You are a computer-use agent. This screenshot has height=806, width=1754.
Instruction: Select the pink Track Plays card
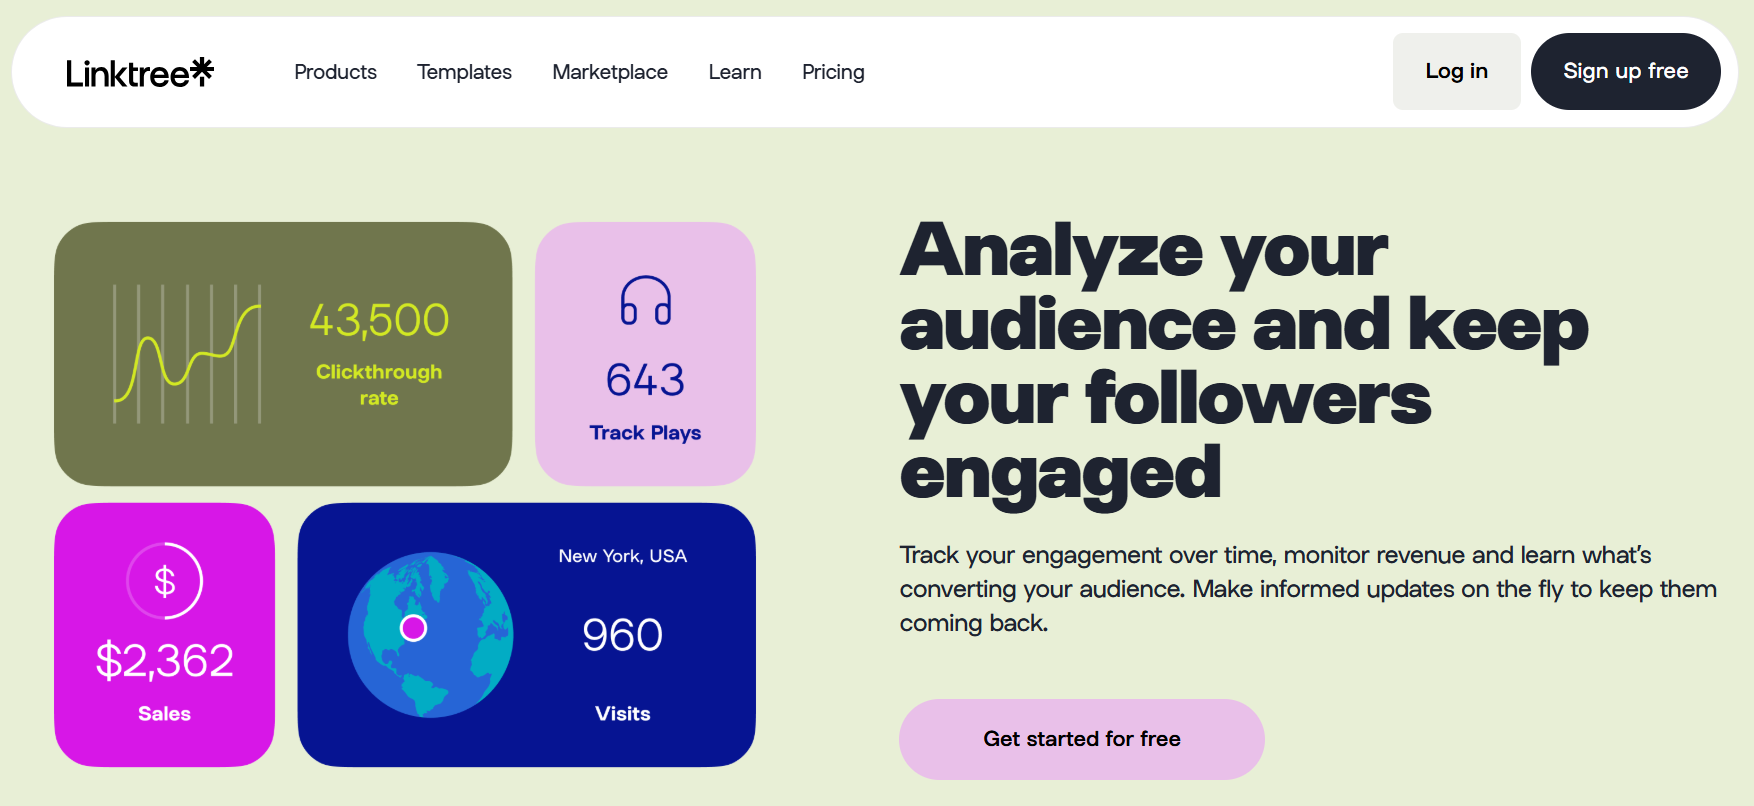645,355
